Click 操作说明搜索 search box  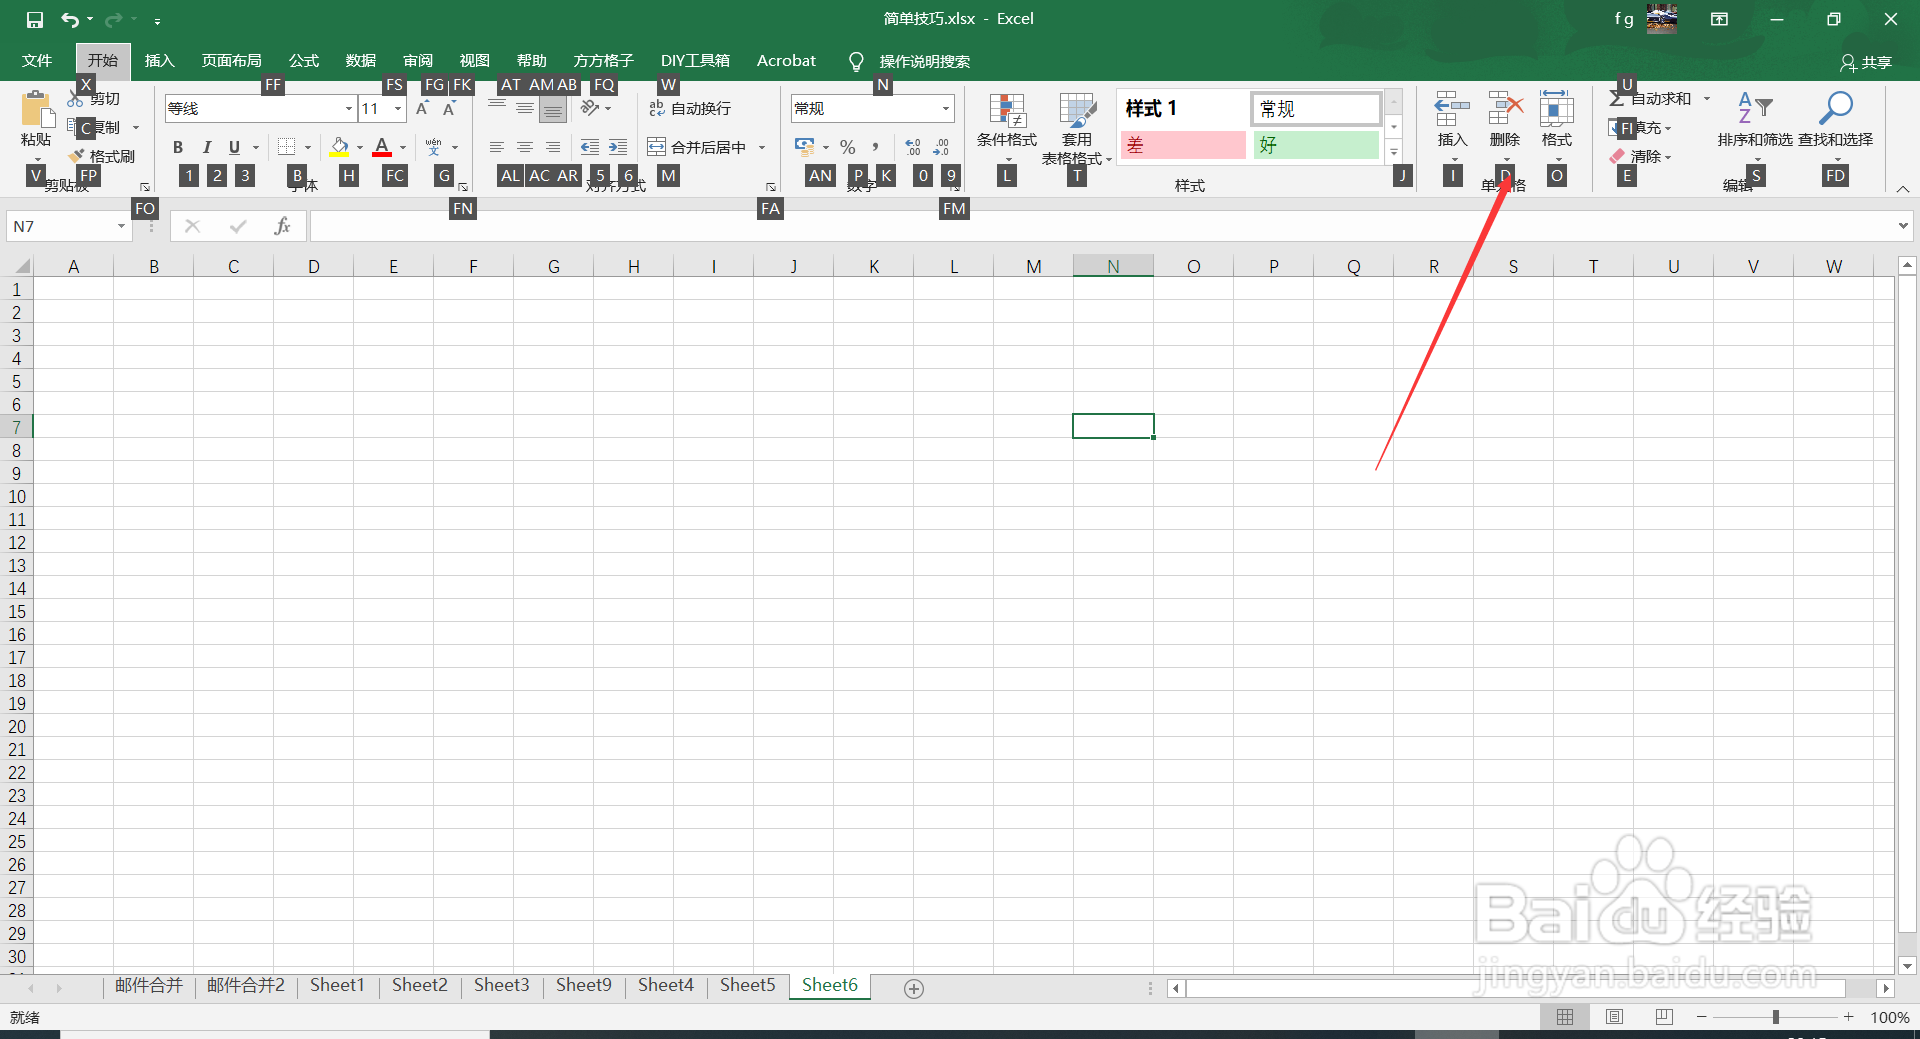[x=924, y=61]
